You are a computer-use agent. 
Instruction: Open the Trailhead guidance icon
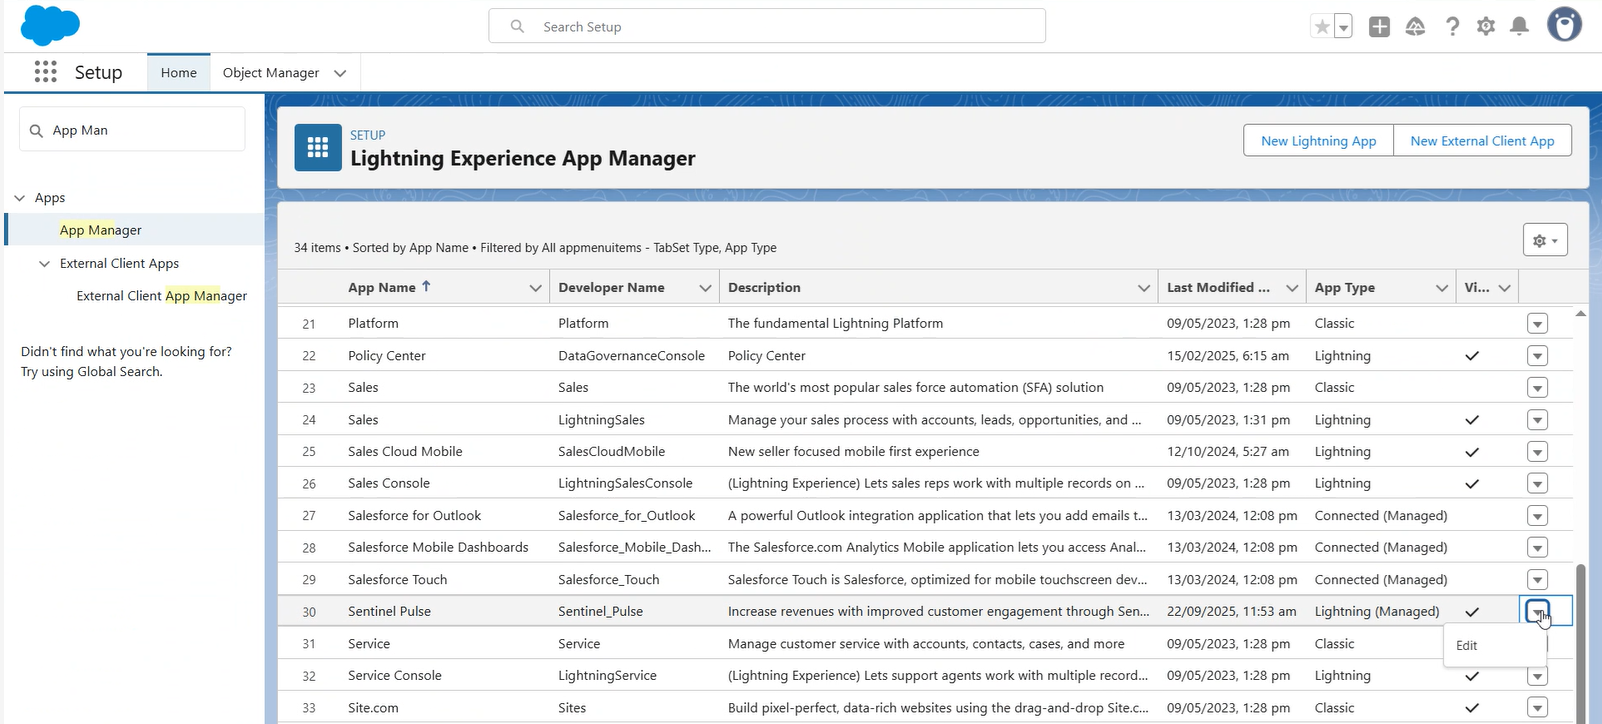(1415, 27)
